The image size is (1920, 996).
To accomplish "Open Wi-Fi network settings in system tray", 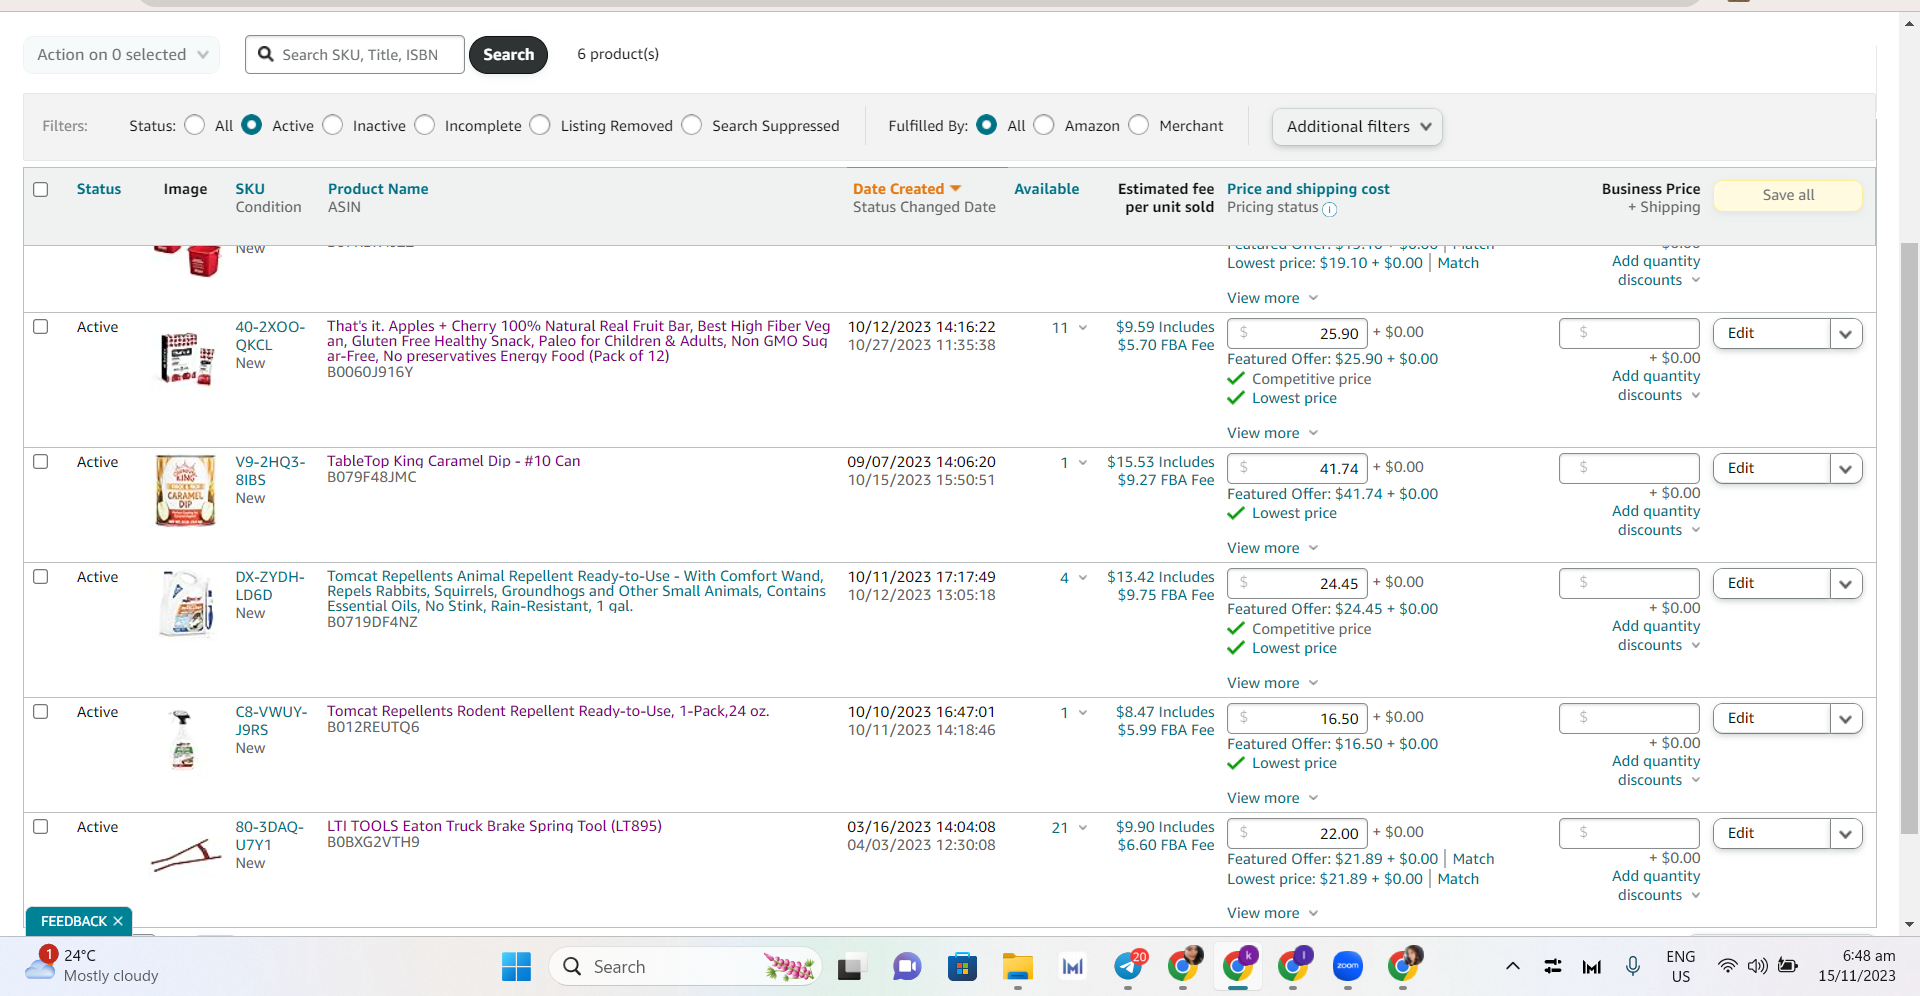I will (x=1727, y=966).
